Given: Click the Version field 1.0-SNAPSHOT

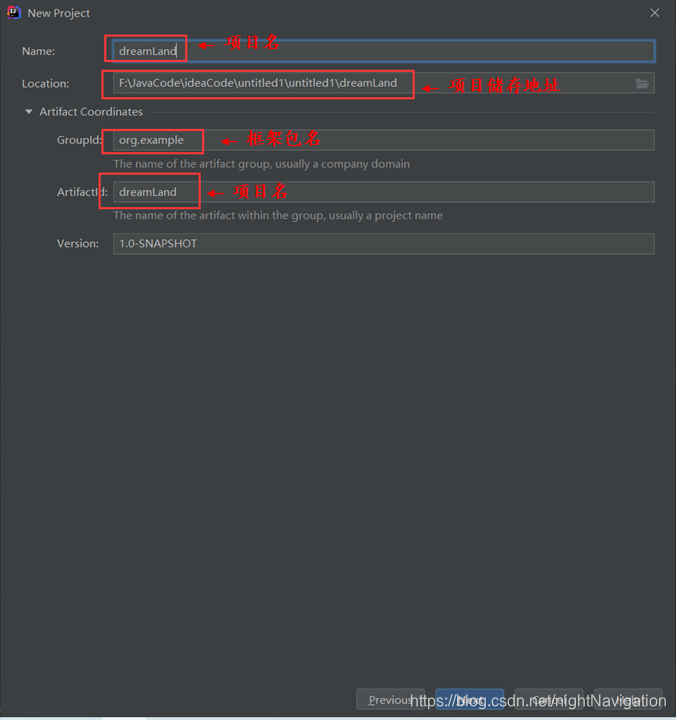Looking at the screenshot, I should click(384, 243).
